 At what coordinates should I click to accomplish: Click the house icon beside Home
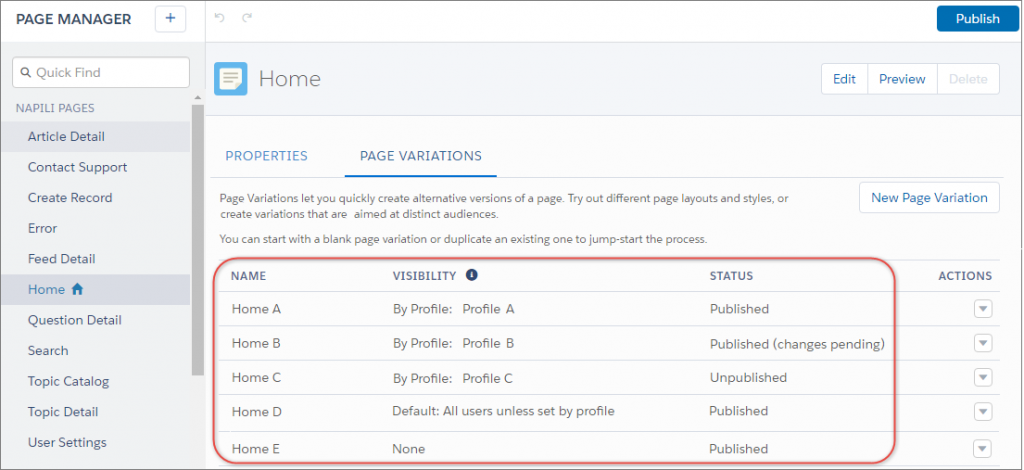[77, 290]
